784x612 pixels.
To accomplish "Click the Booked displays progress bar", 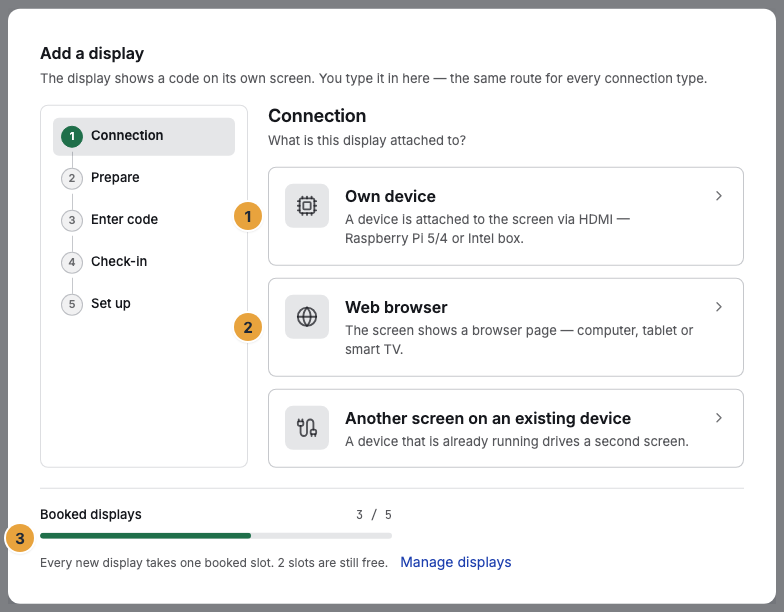I will pos(216,536).
